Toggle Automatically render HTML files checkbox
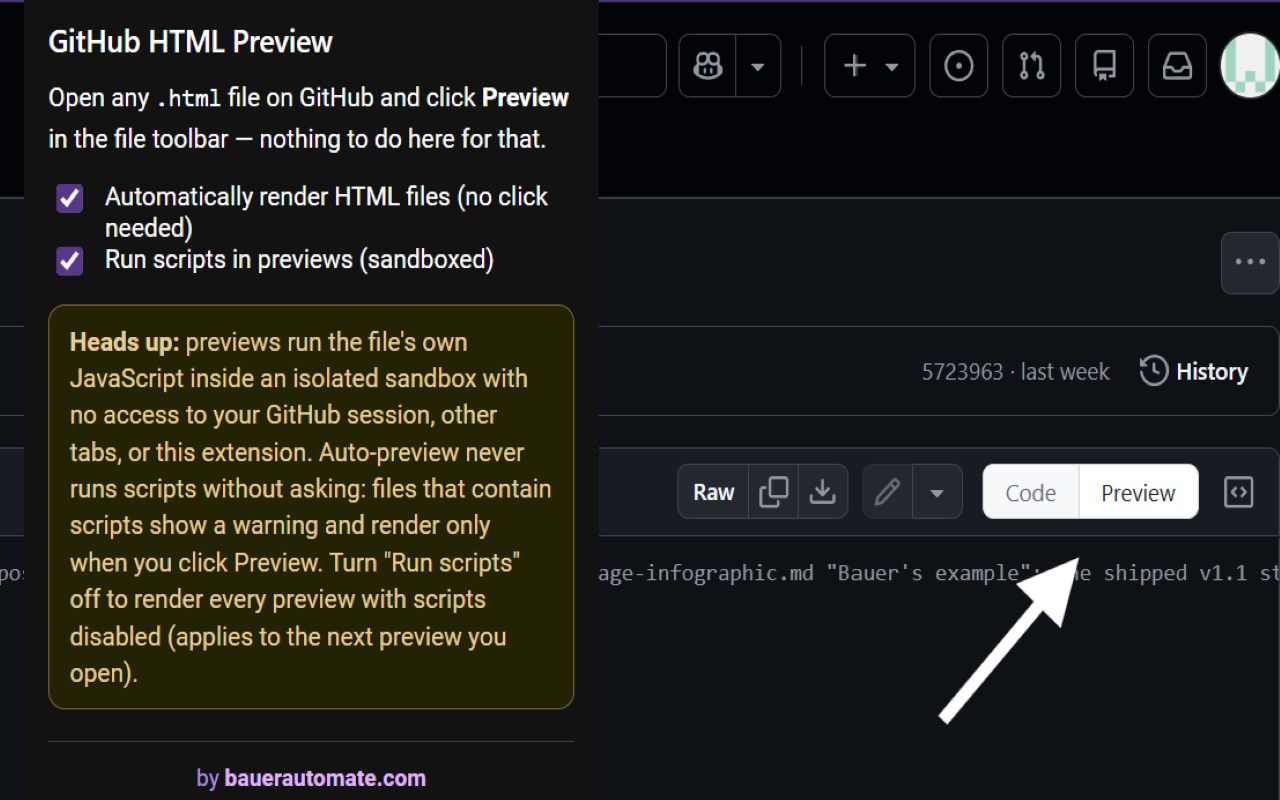The image size is (1280, 800). tap(69, 198)
